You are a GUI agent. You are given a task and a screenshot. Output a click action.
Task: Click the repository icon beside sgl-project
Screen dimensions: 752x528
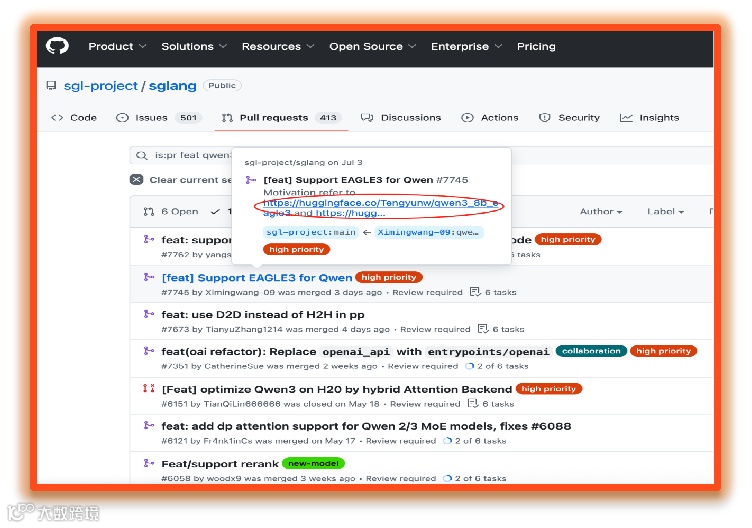pyautogui.click(x=51, y=86)
